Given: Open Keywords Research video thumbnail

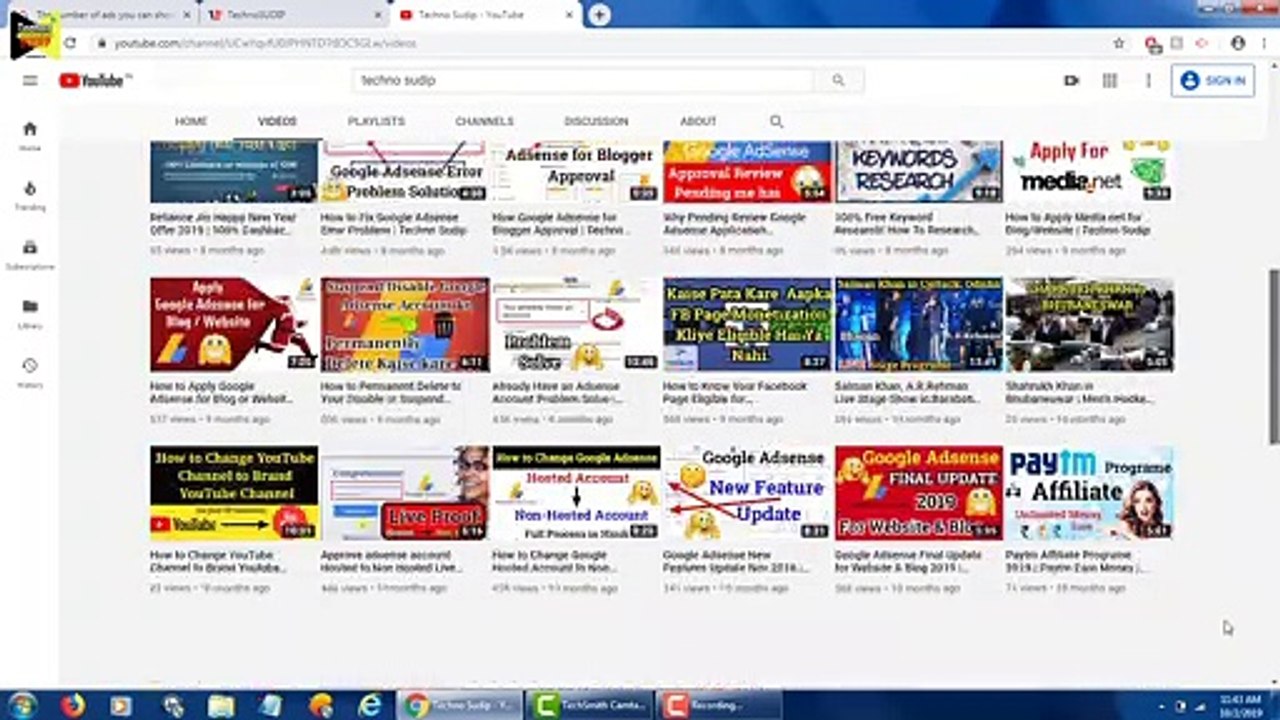Looking at the screenshot, I should click(x=919, y=172).
